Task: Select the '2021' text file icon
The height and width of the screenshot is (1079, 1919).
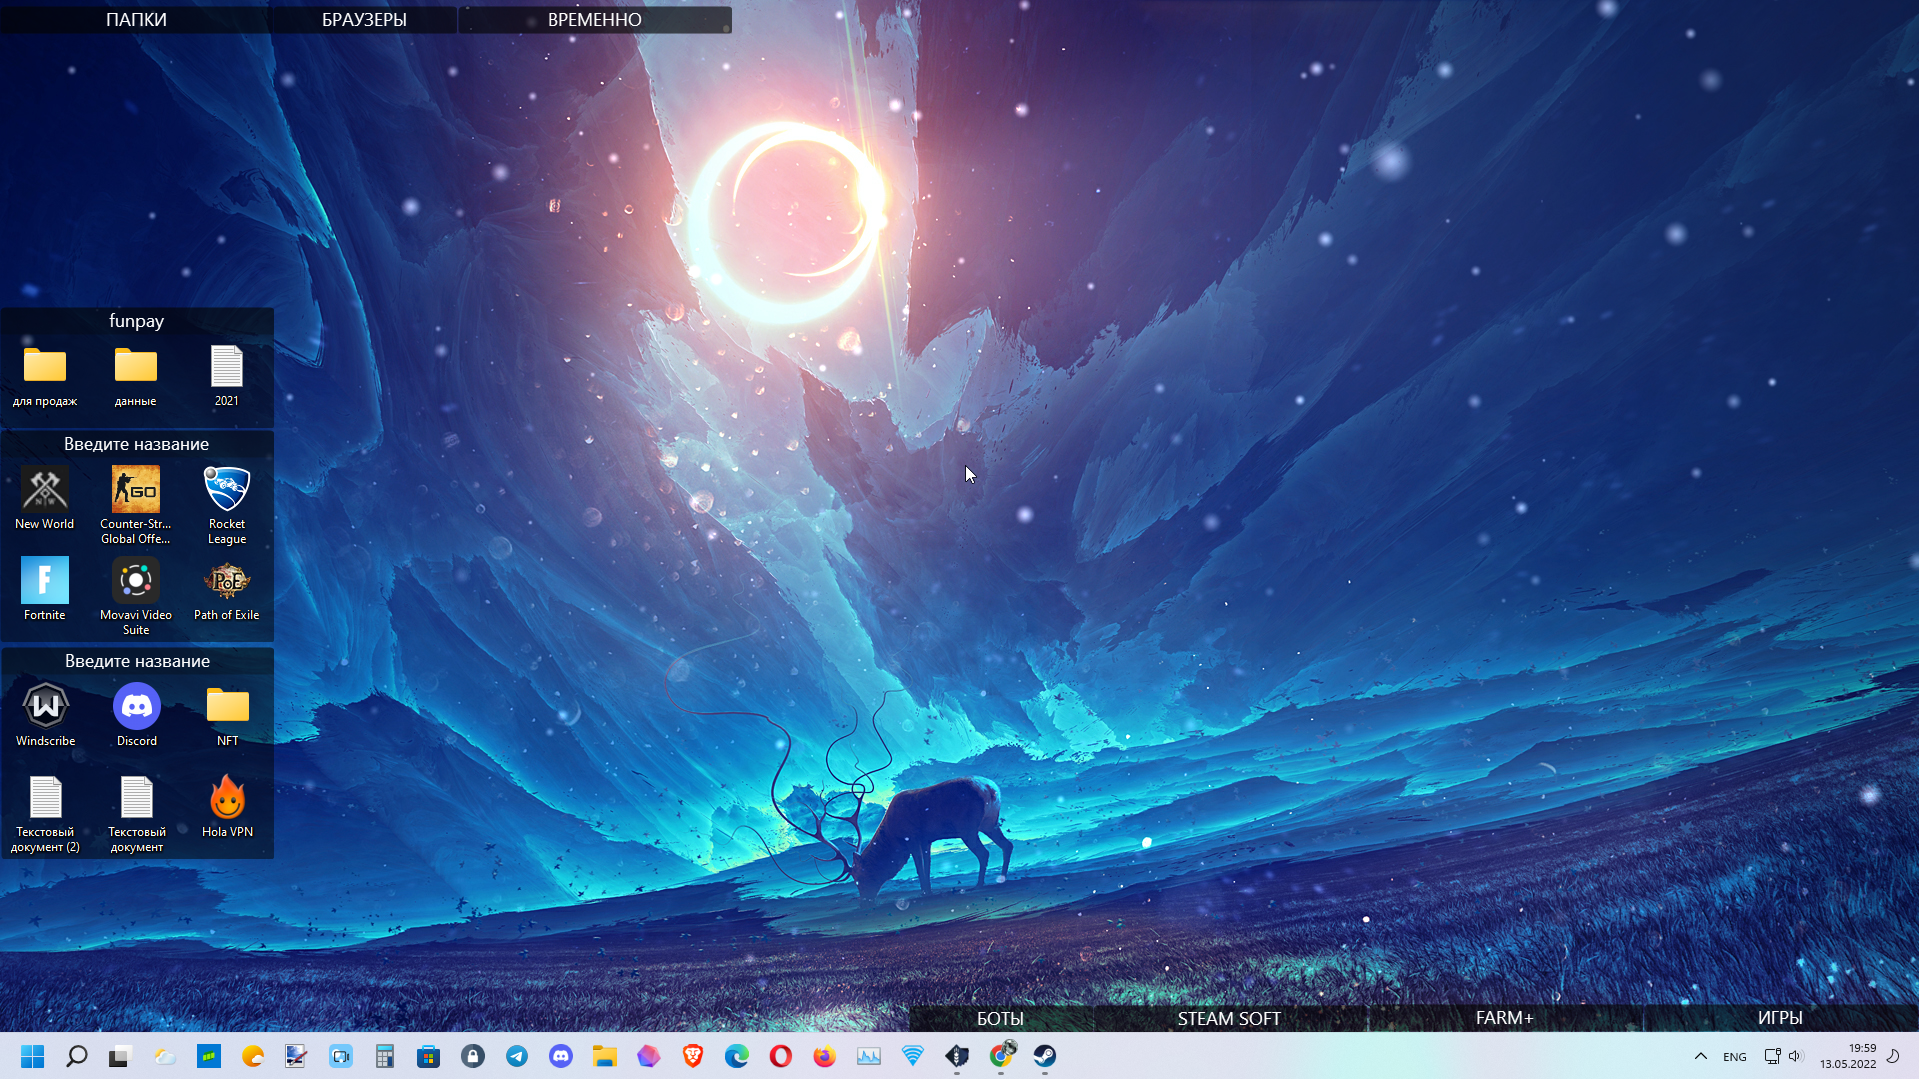Action: (x=227, y=376)
